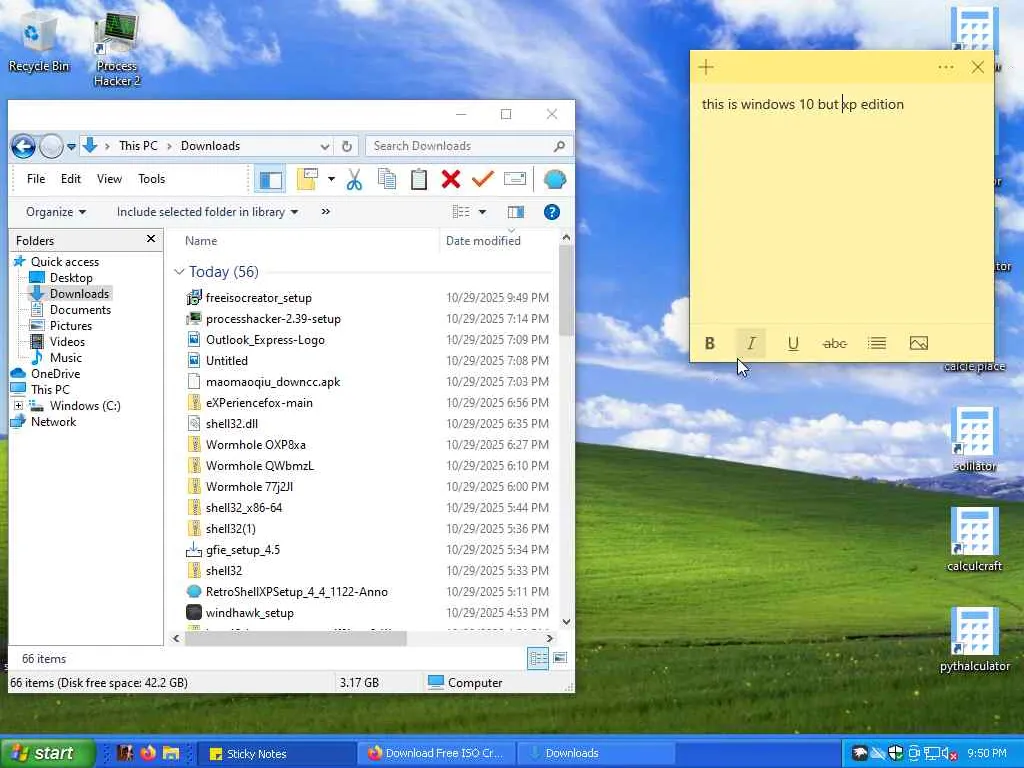
Task: Select Quick access in folder tree
Action: [65, 262]
